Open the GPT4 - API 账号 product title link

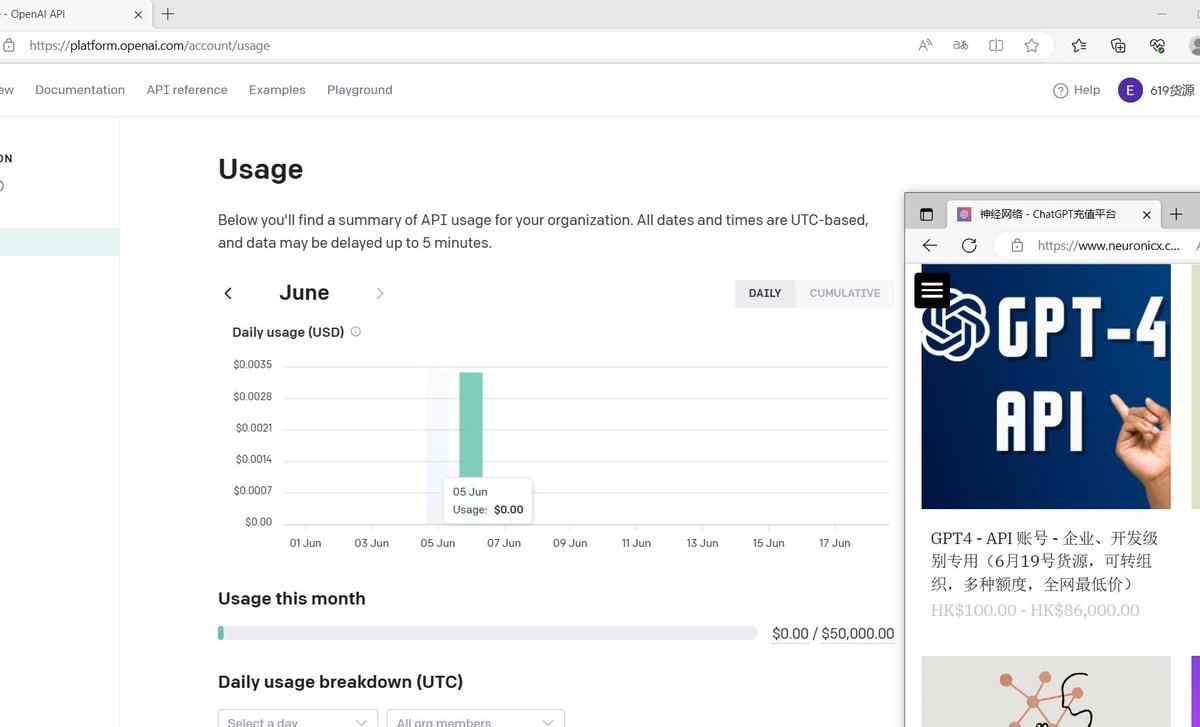click(x=1045, y=561)
